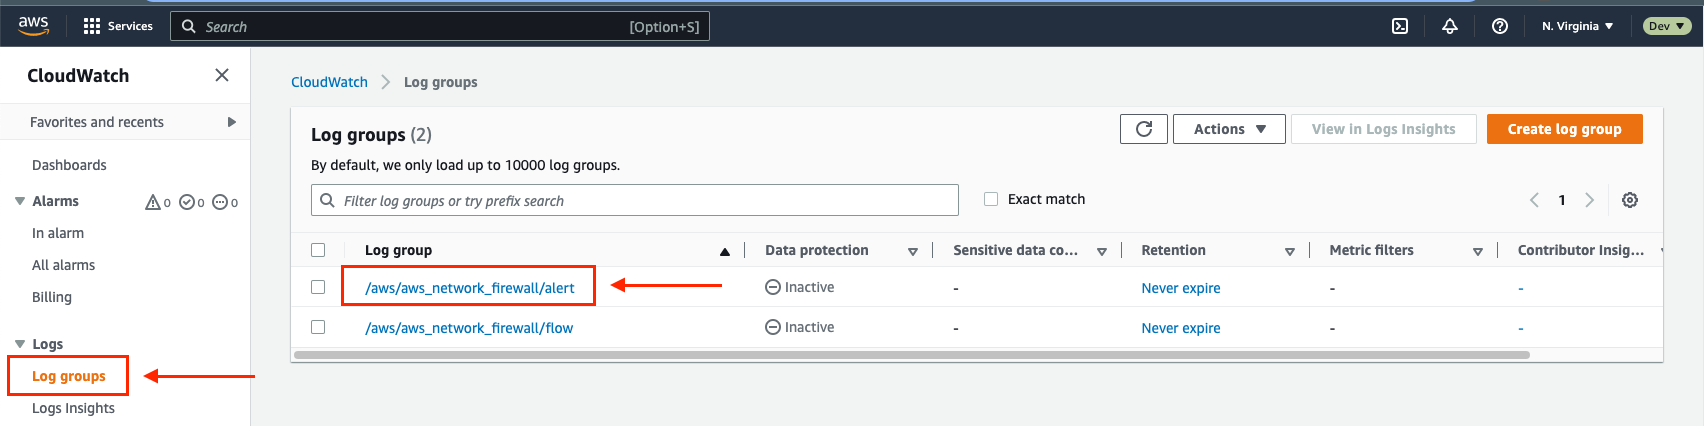Open the N. Virginia region selector
The width and height of the screenshot is (1704, 426).
[1577, 26]
